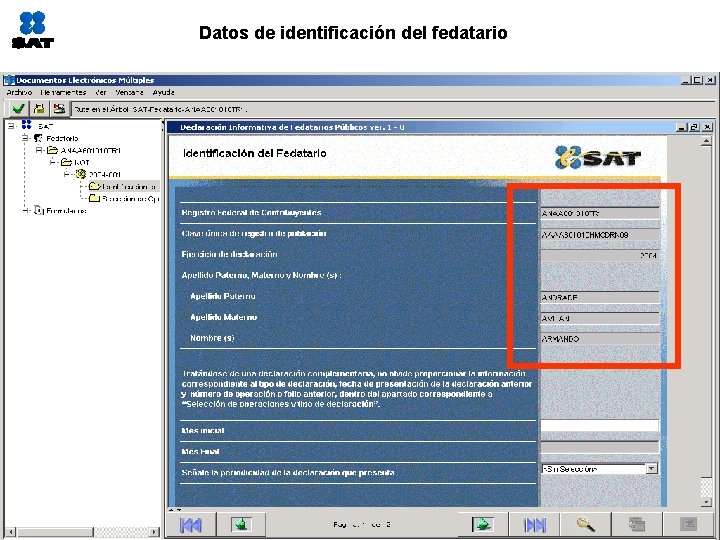
Task: Click the 2014-001 declaration icon in tree
Action: coord(81,174)
